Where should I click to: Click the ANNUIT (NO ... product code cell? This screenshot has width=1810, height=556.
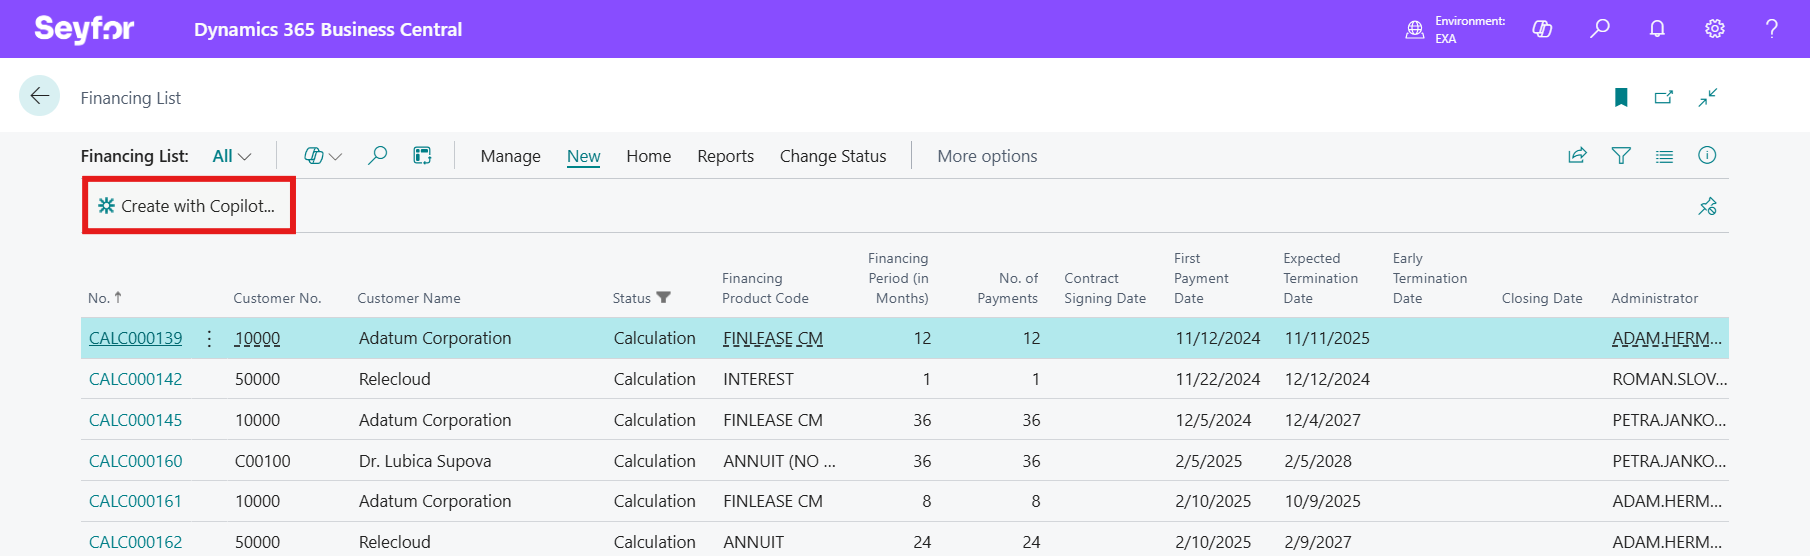pos(779,461)
